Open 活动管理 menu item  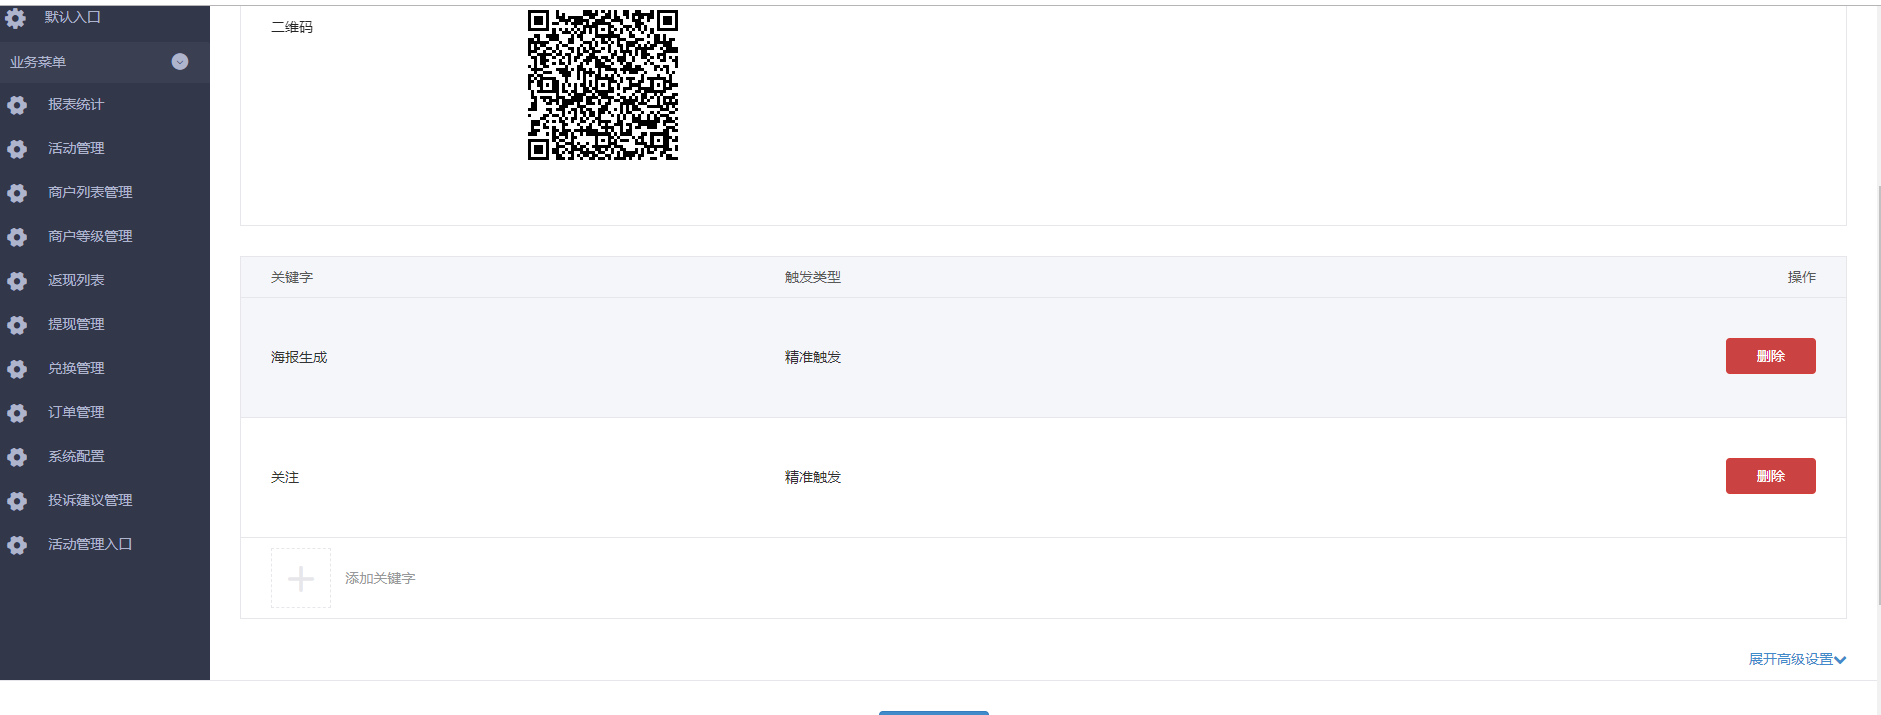click(x=76, y=148)
